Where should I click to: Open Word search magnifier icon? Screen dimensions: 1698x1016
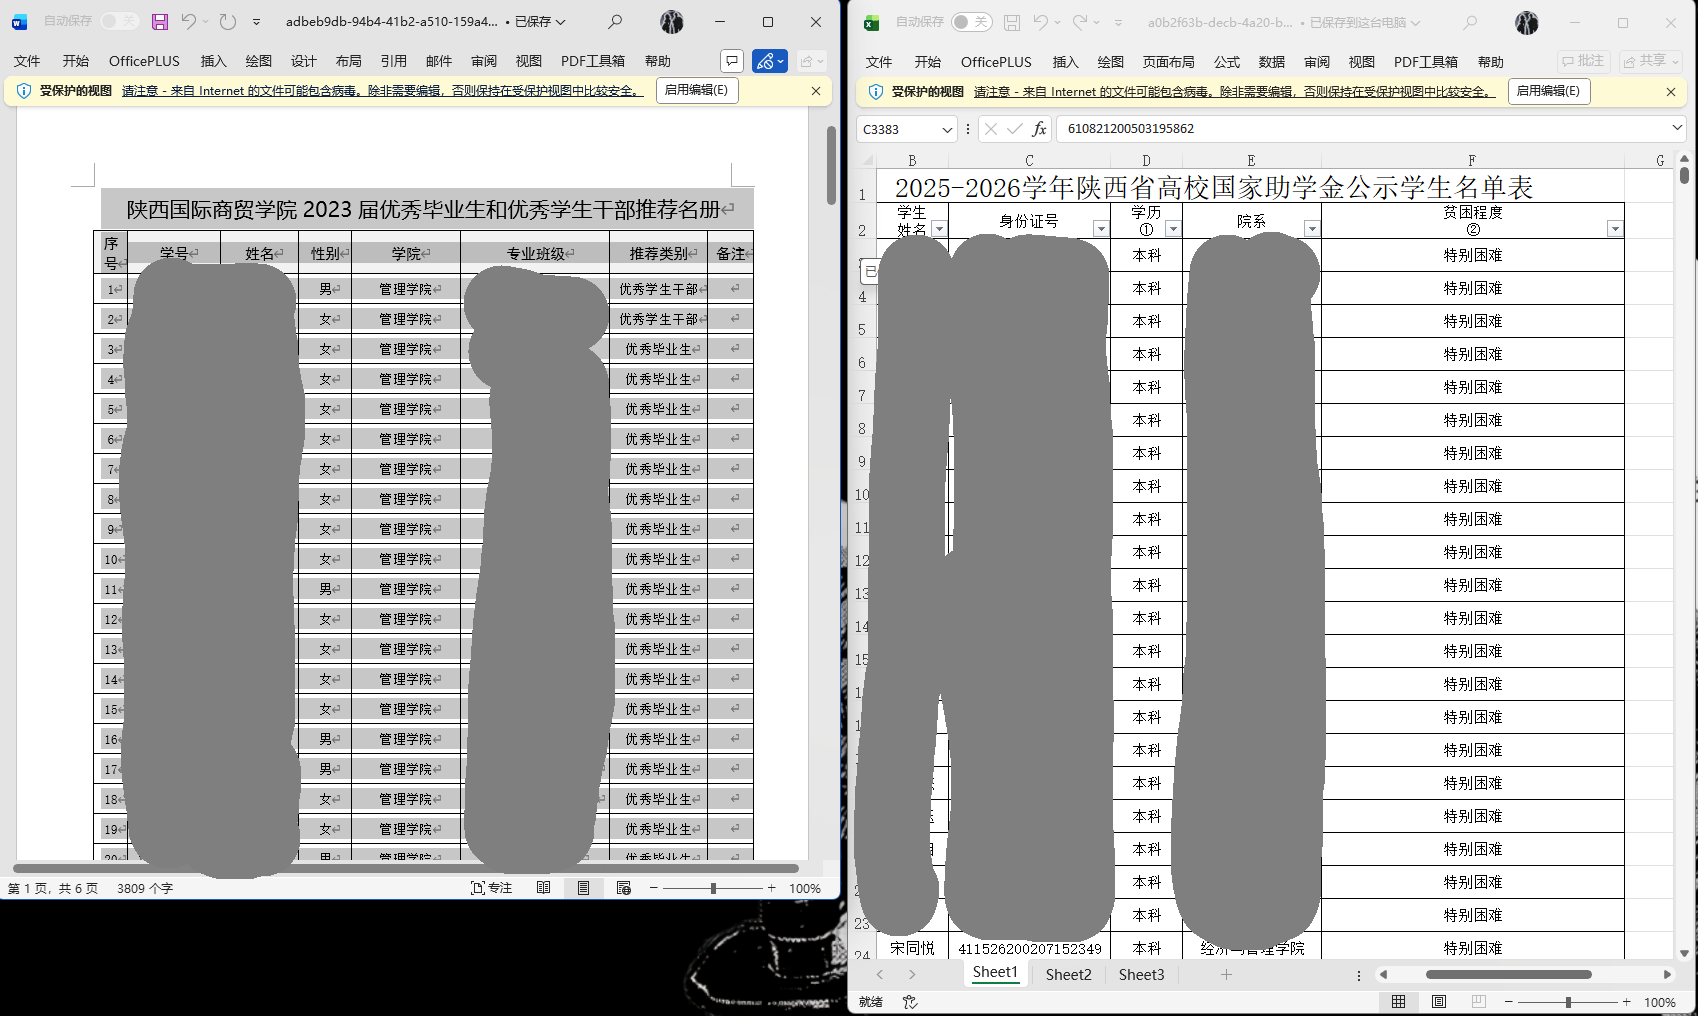click(x=615, y=21)
